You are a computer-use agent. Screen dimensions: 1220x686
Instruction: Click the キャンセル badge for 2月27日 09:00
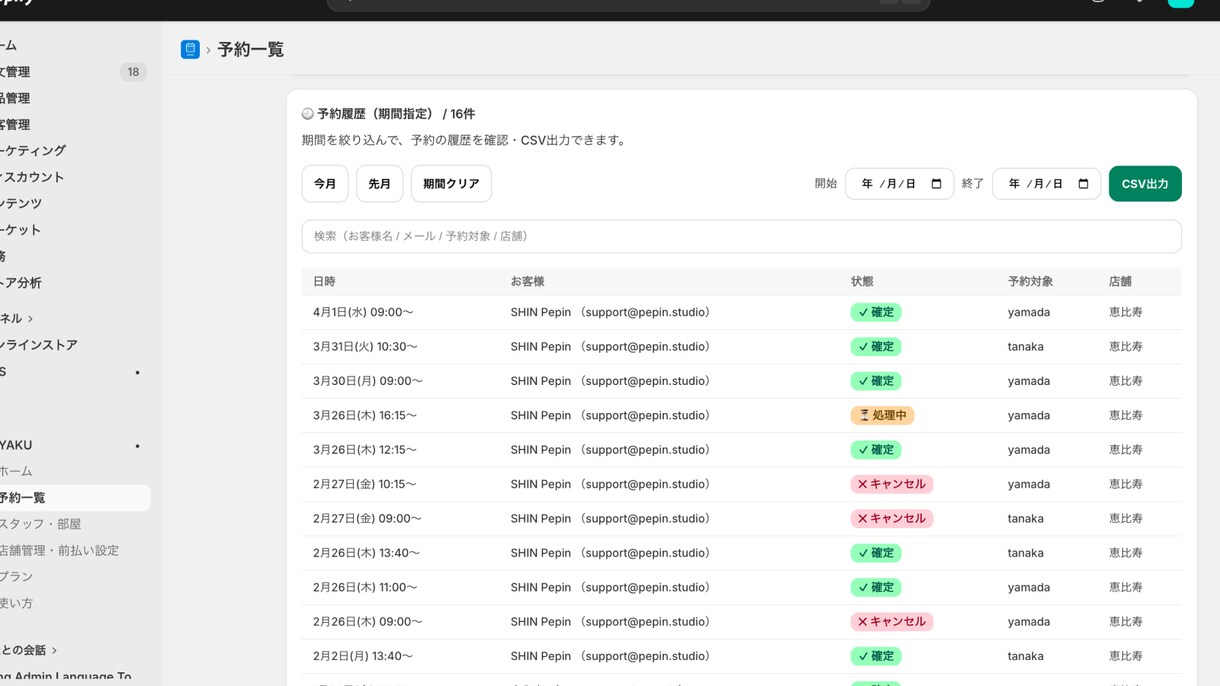tap(892, 519)
